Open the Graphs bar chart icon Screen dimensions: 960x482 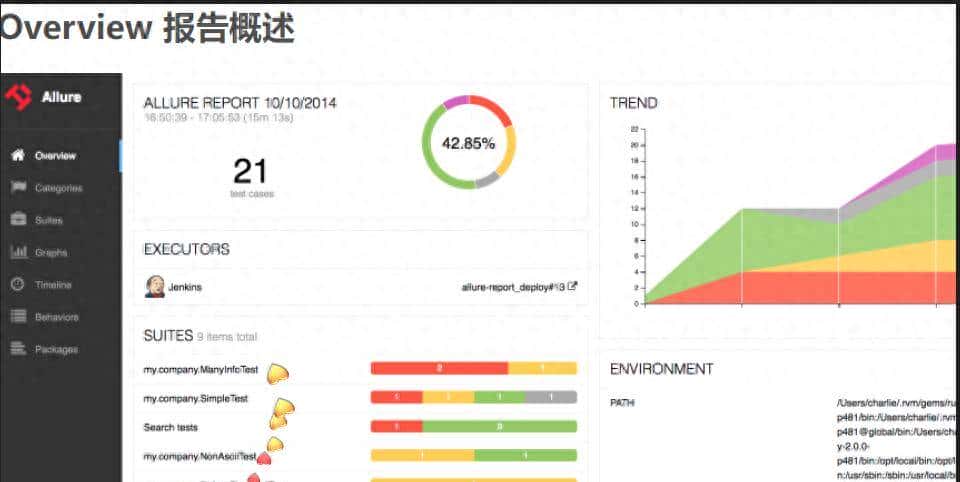tap(19, 252)
